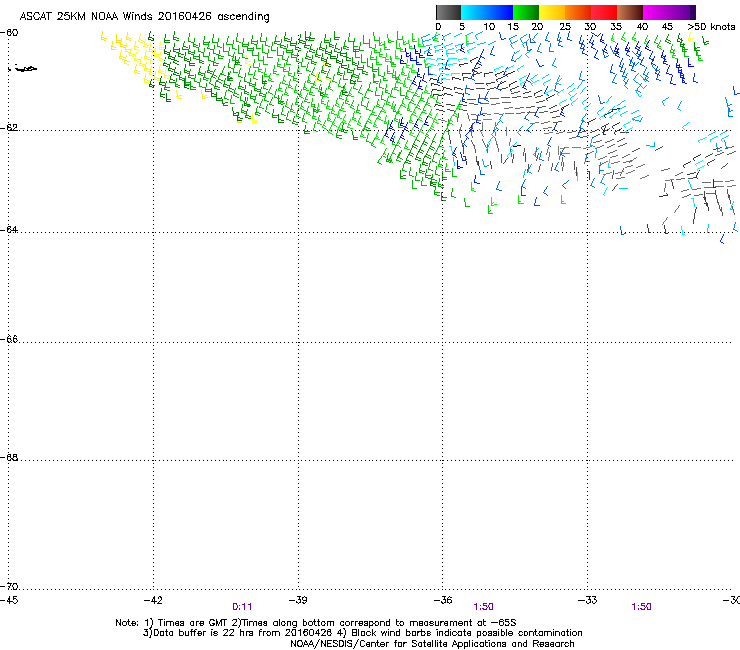Click the "-64" latitude axis label

[x=10, y=230]
